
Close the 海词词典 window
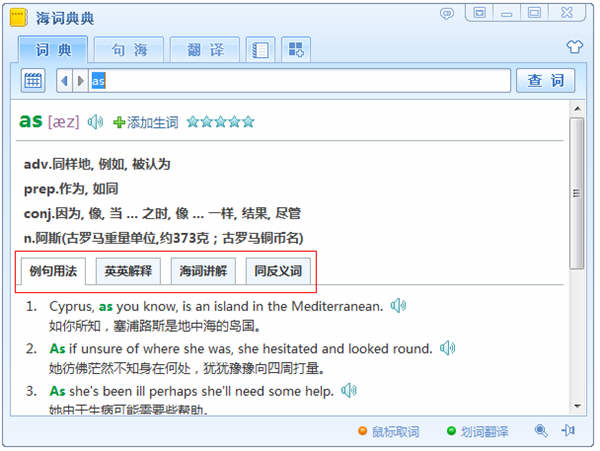click(567, 13)
